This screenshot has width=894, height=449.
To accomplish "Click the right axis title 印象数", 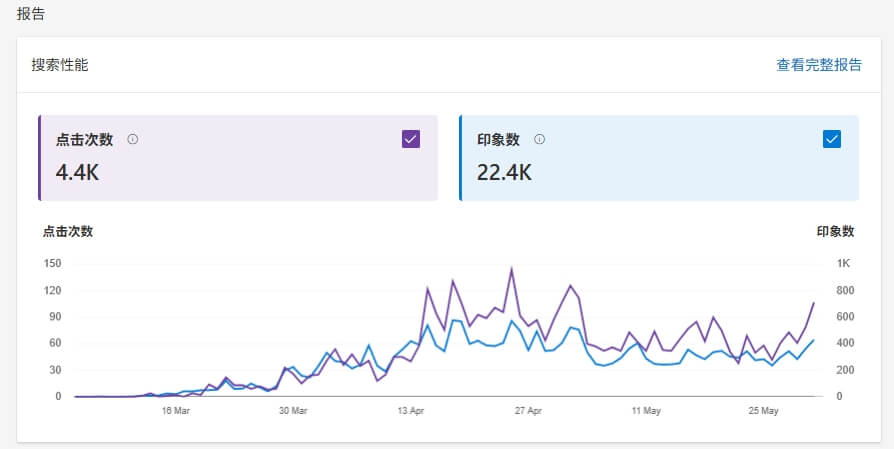I will click(x=835, y=231).
